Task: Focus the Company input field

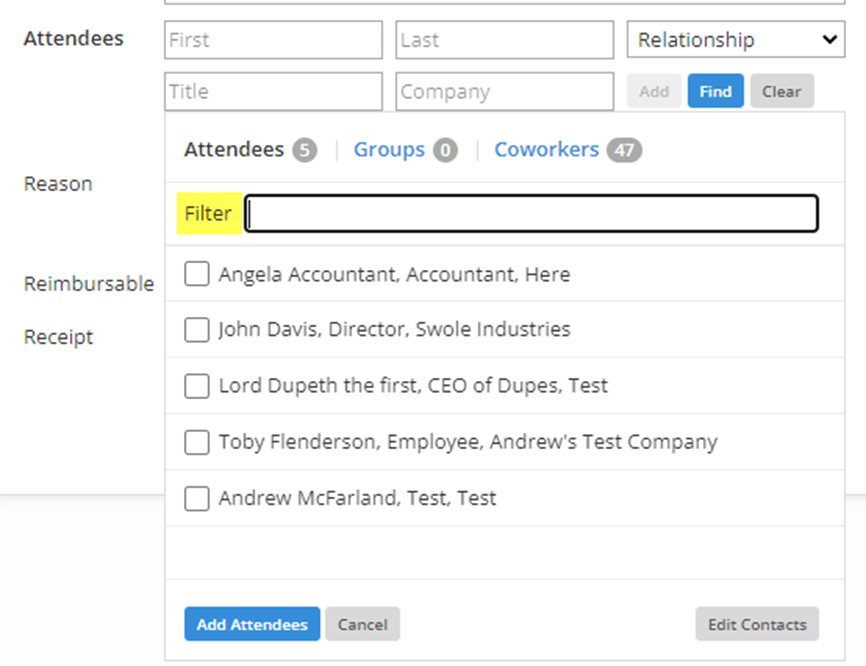Action: [504, 91]
